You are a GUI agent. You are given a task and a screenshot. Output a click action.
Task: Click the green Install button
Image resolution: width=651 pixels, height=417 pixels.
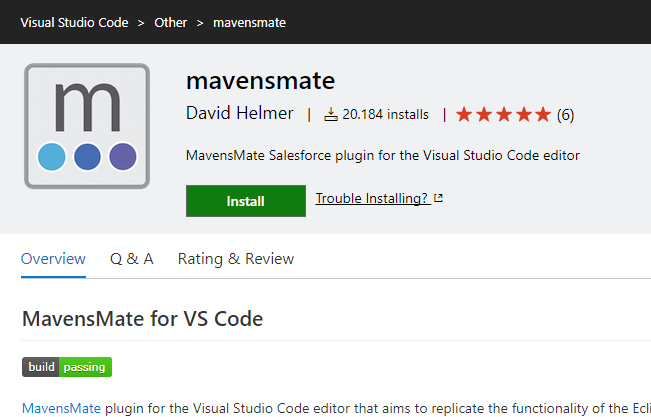(246, 201)
